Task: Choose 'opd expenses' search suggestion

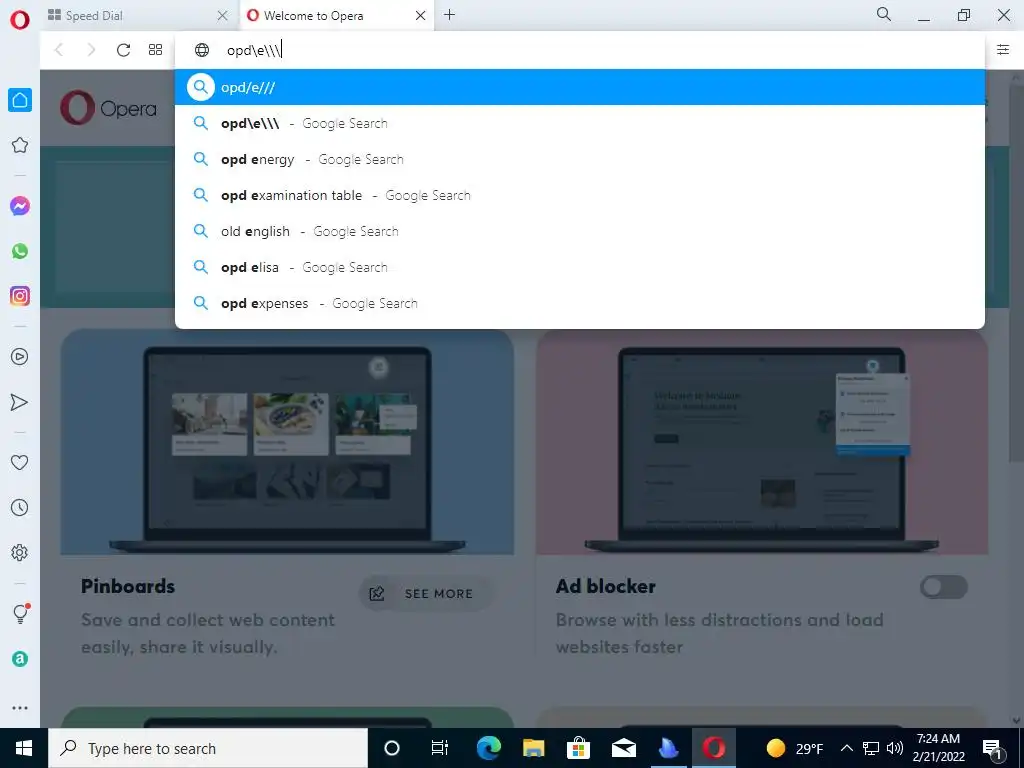Action: point(580,303)
